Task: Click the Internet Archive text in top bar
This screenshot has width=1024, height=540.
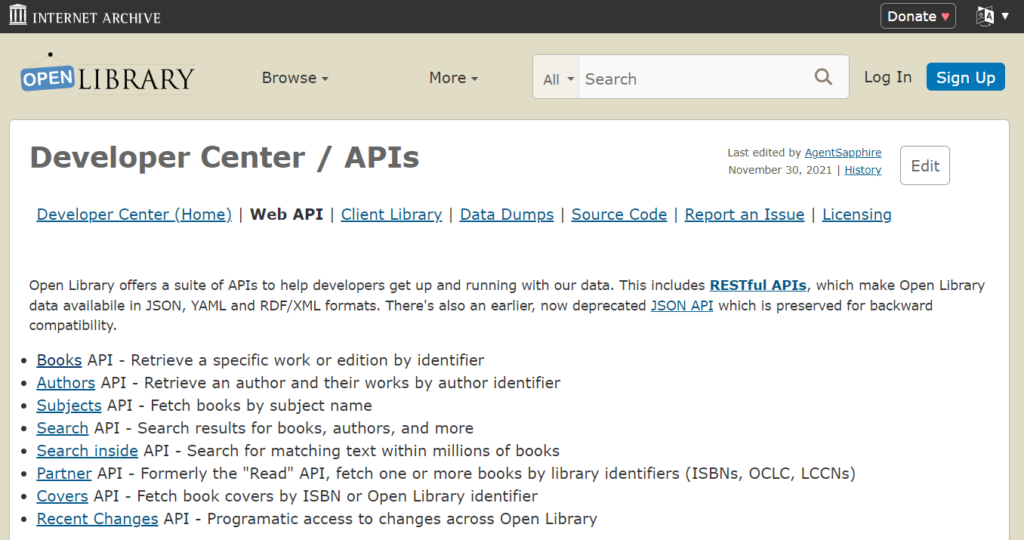Action: click(x=97, y=18)
